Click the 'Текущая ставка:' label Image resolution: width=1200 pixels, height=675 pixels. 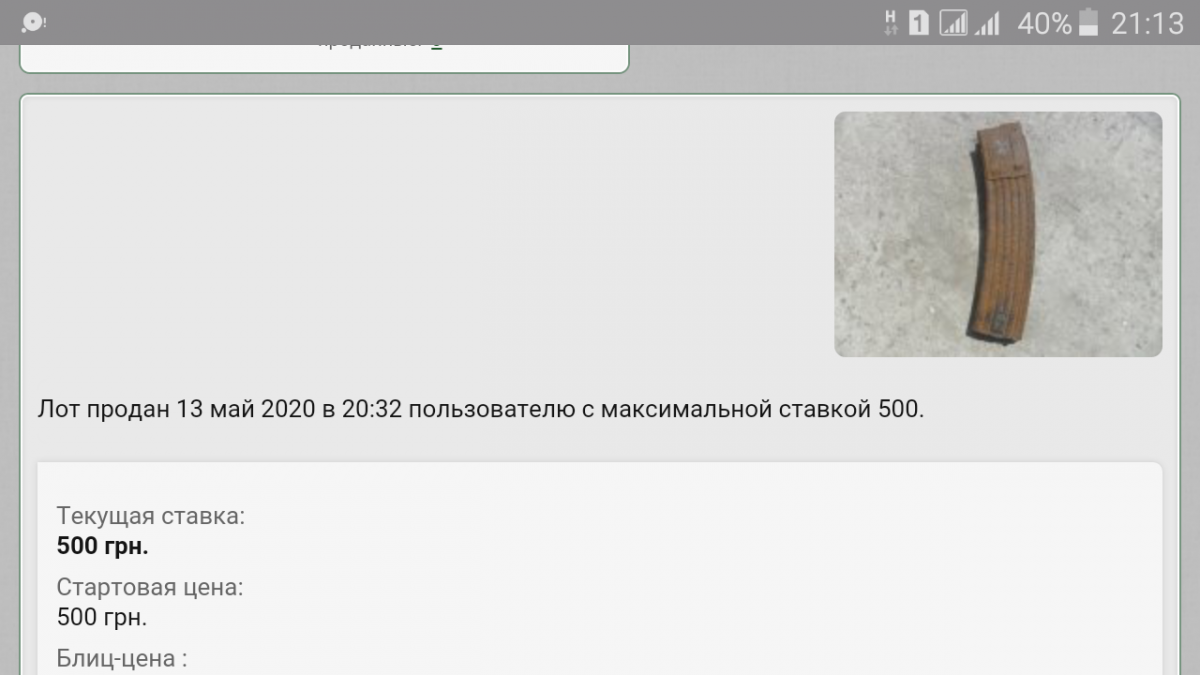[x=151, y=516]
